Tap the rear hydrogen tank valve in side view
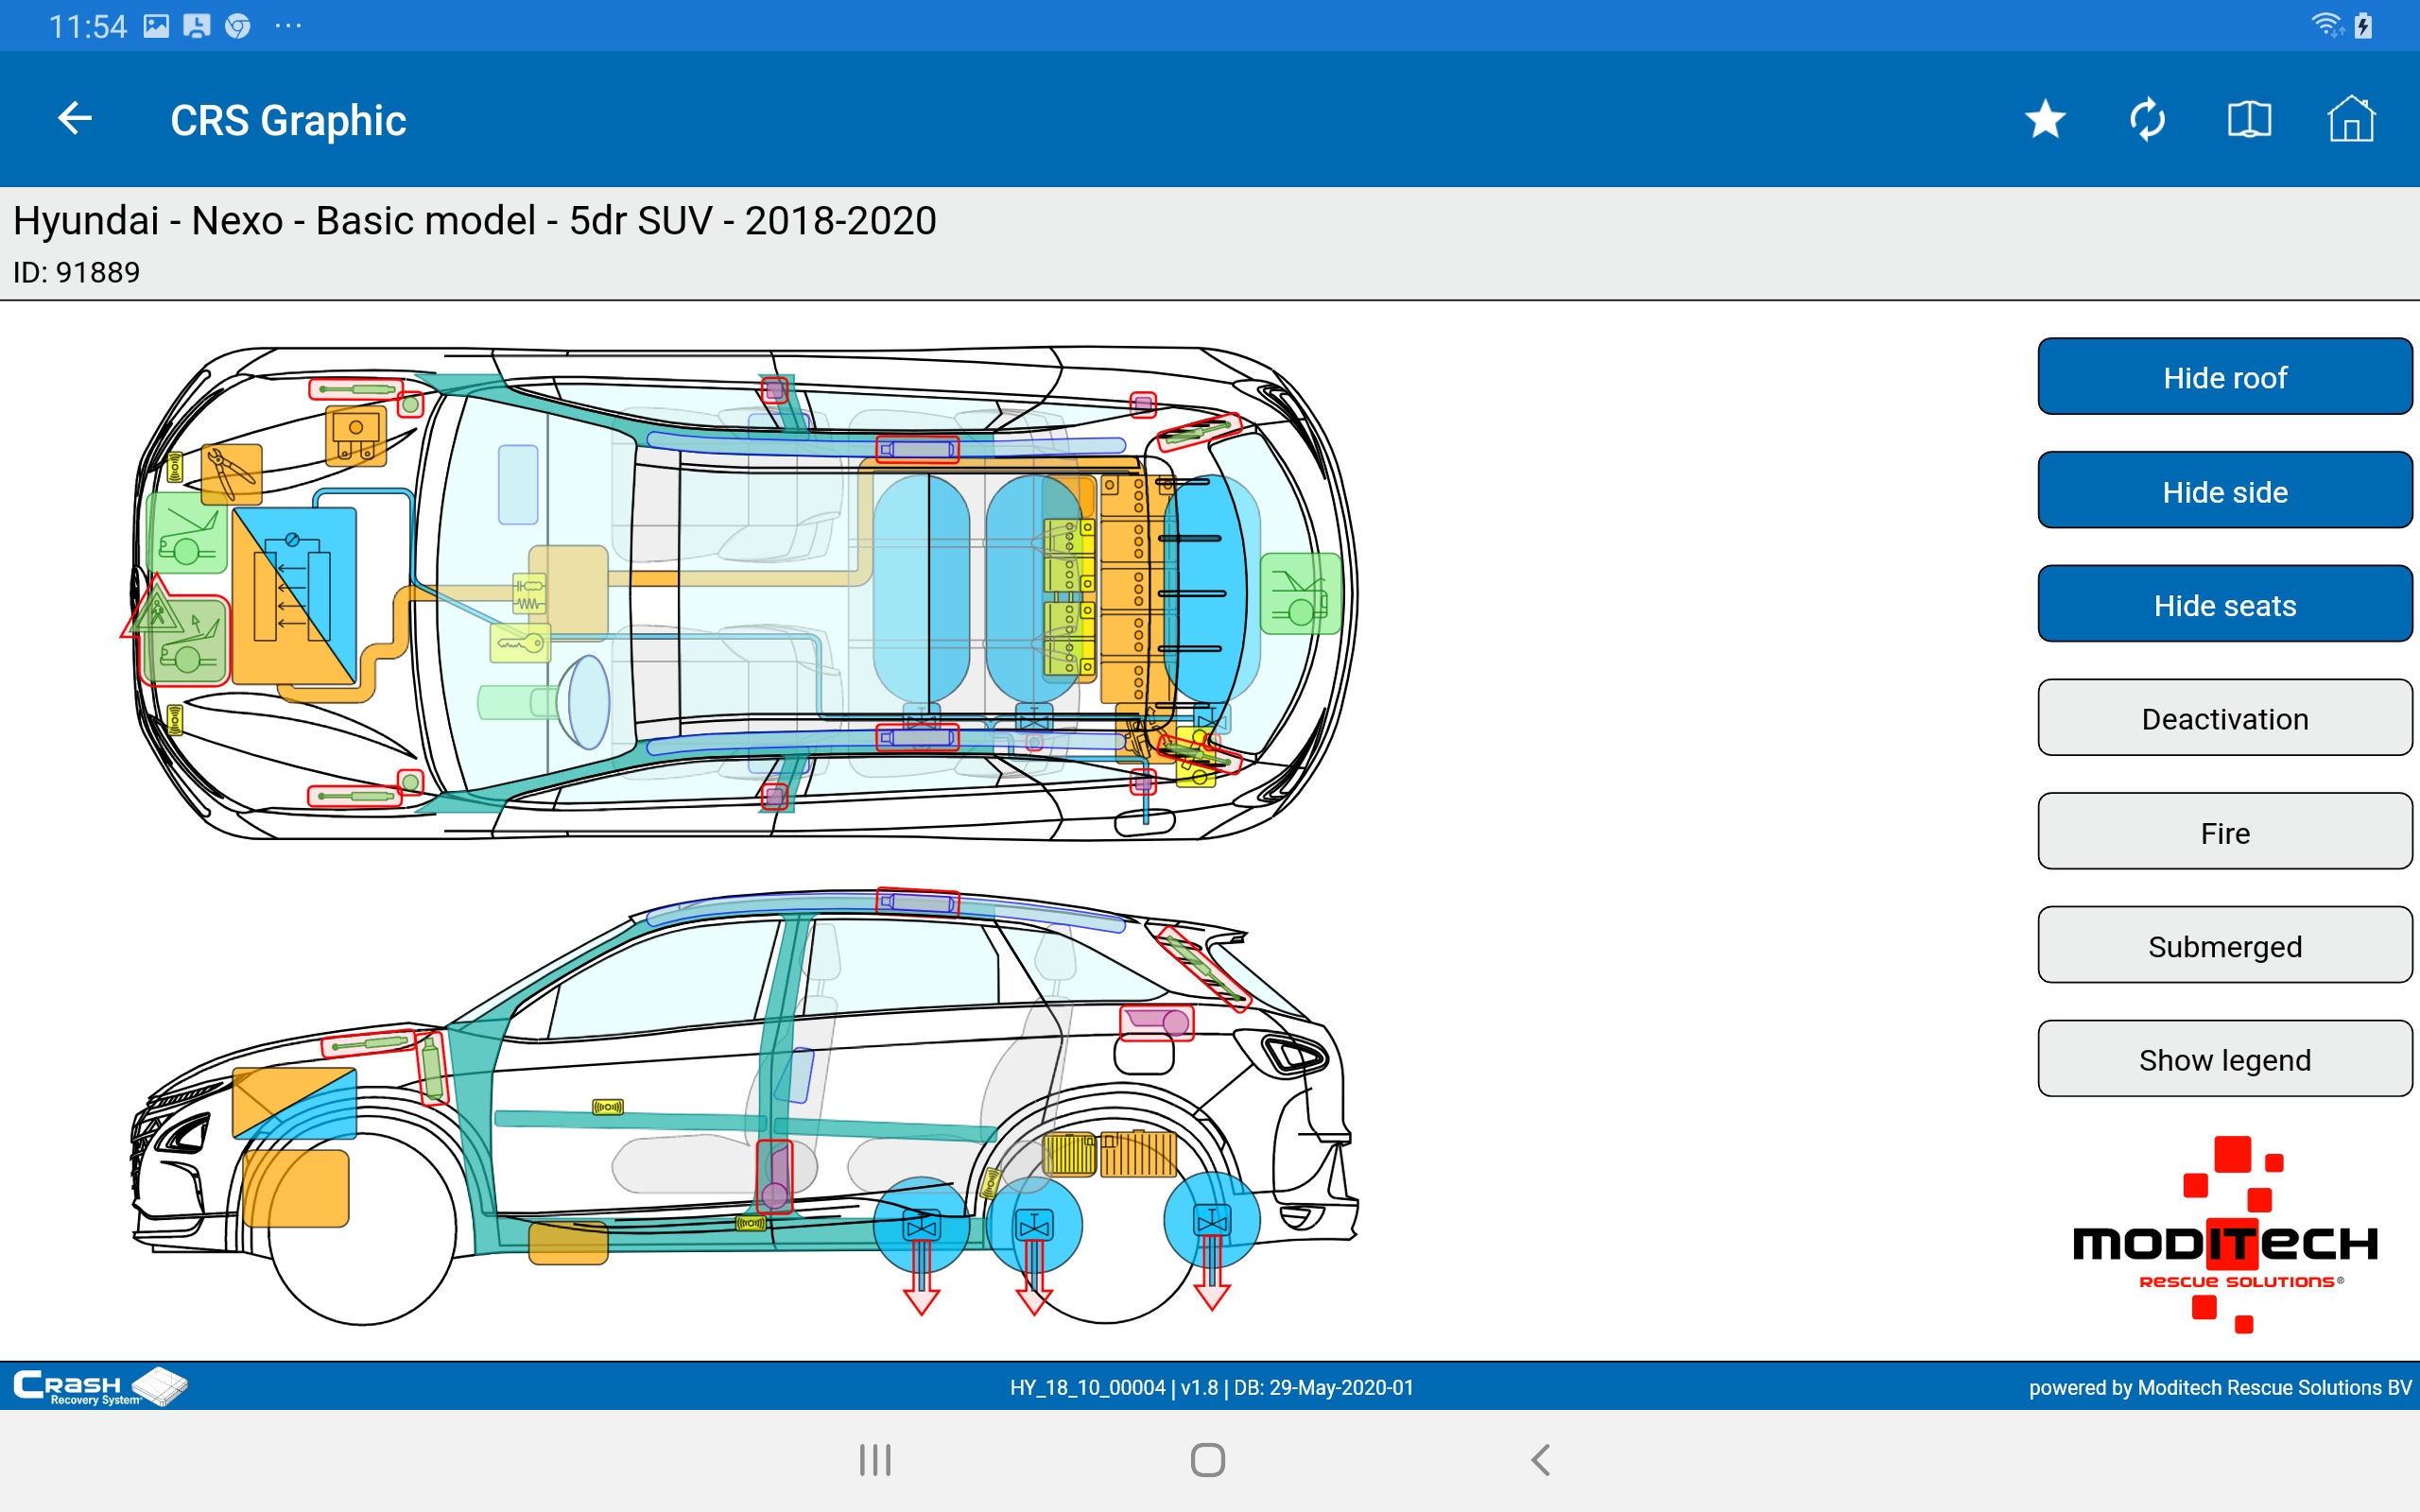The height and width of the screenshot is (1512, 2420). pyautogui.click(x=1211, y=1220)
